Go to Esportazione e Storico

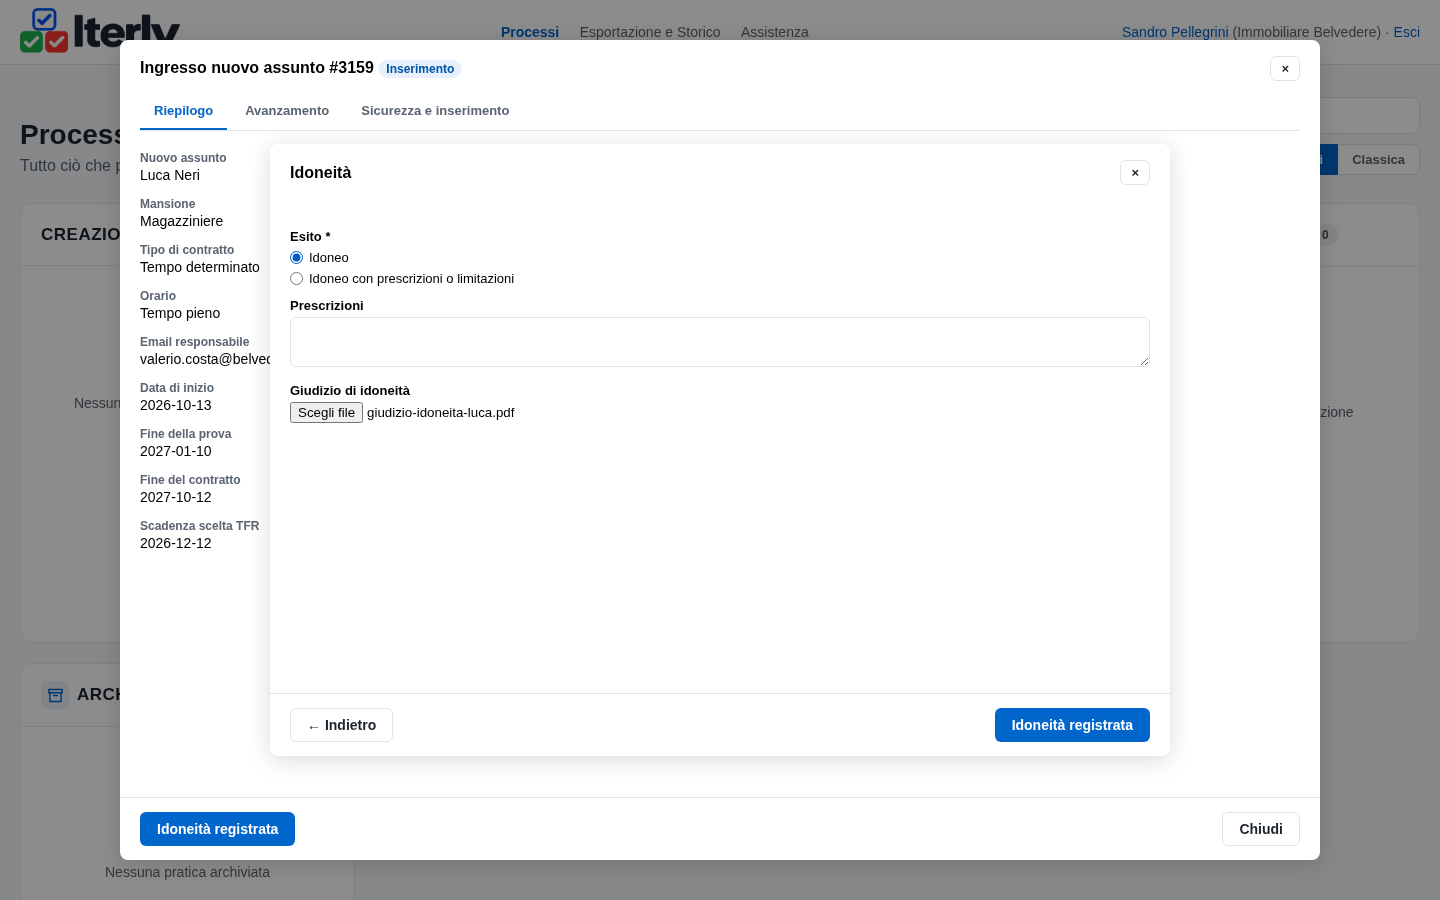click(x=650, y=32)
